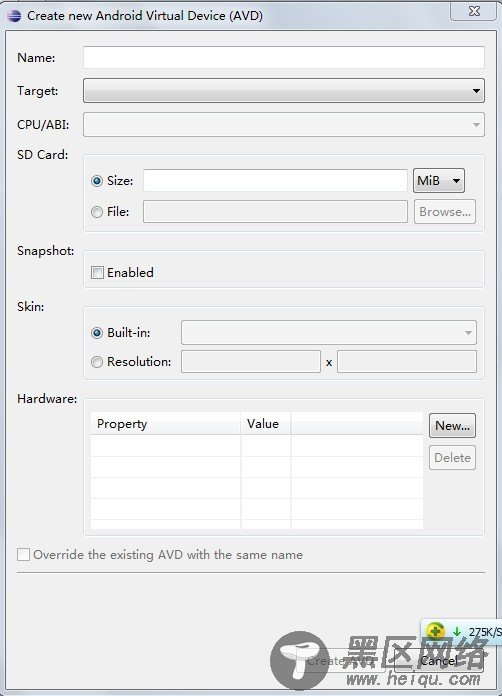Open the Target dropdown list

tap(284, 91)
